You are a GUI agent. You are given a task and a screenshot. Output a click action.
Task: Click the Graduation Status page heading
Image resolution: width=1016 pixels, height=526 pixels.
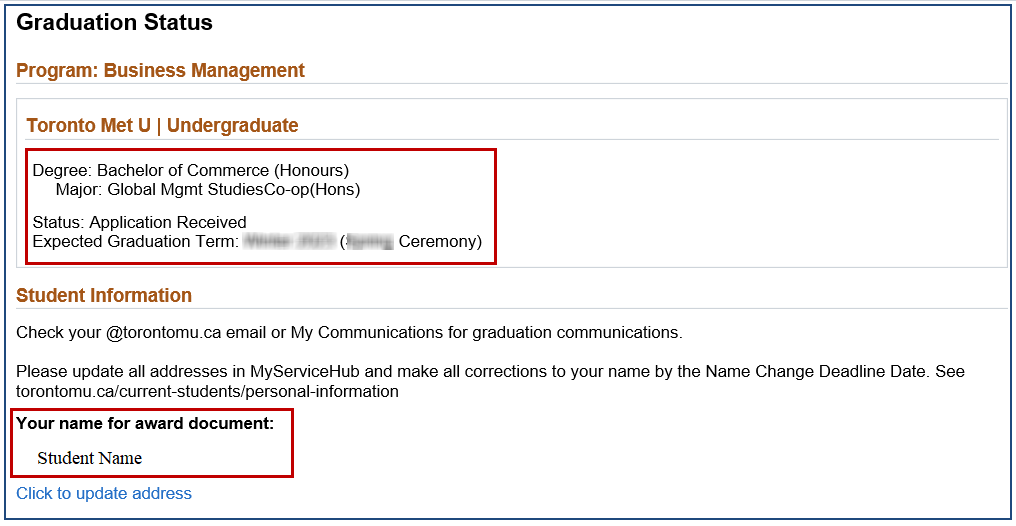click(x=114, y=22)
